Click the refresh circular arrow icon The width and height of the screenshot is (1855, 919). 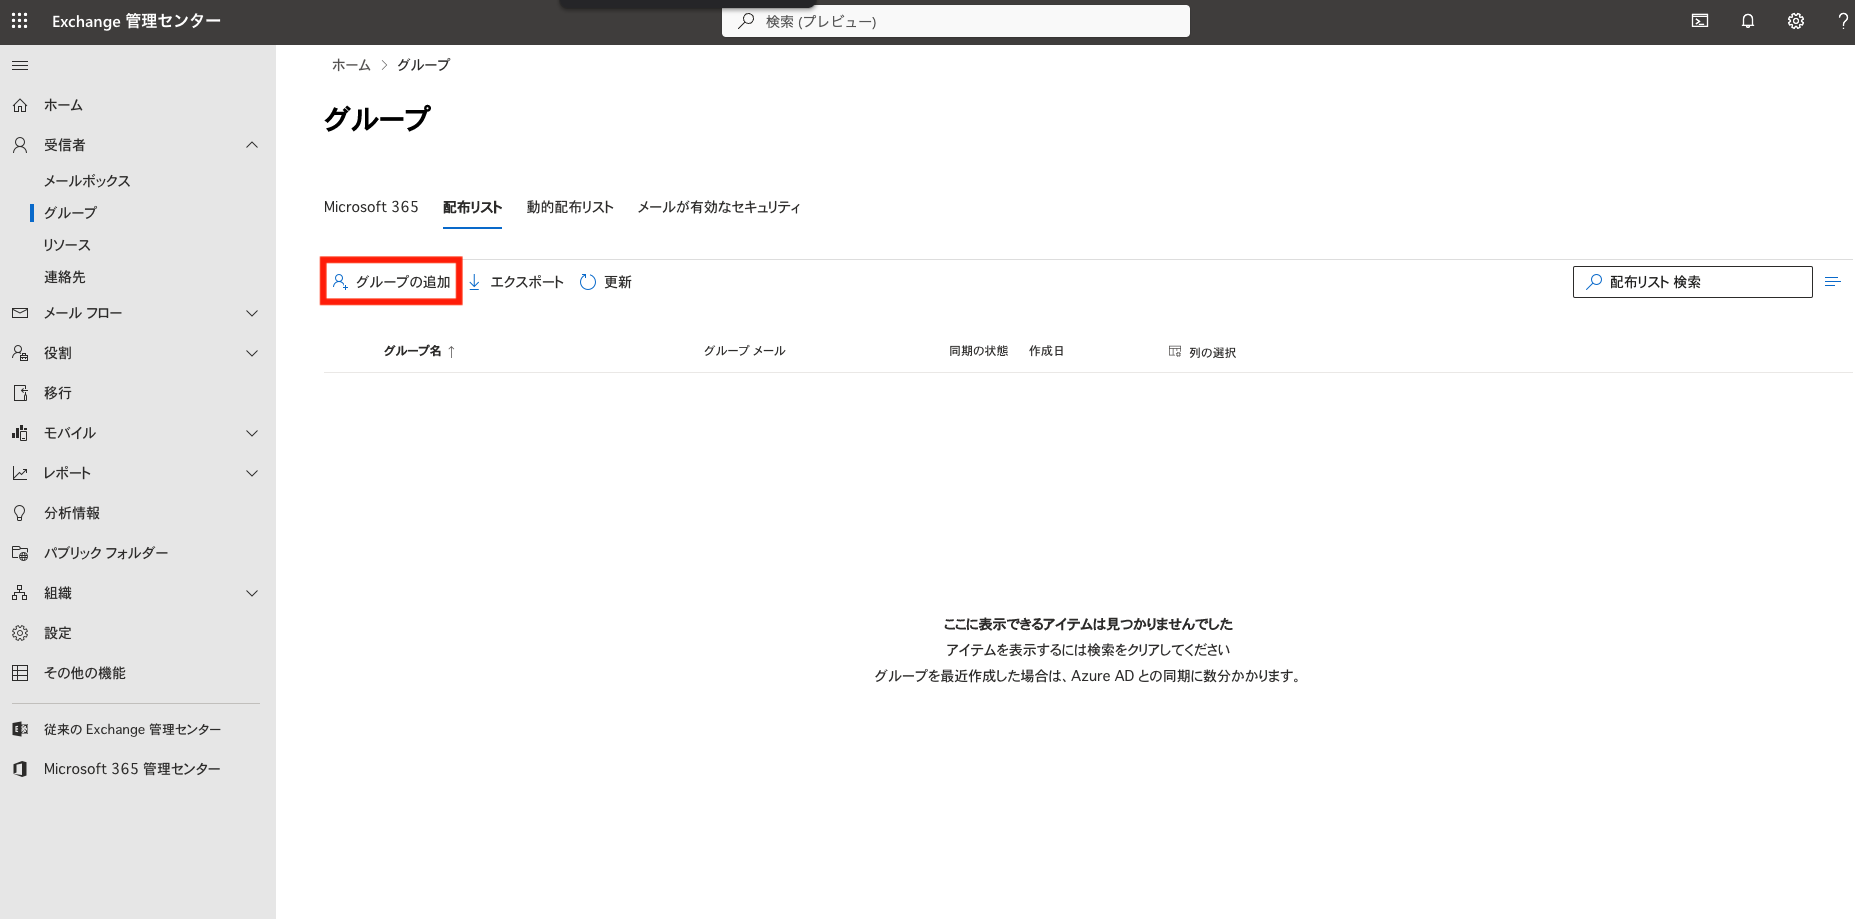[x=588, y=282]
